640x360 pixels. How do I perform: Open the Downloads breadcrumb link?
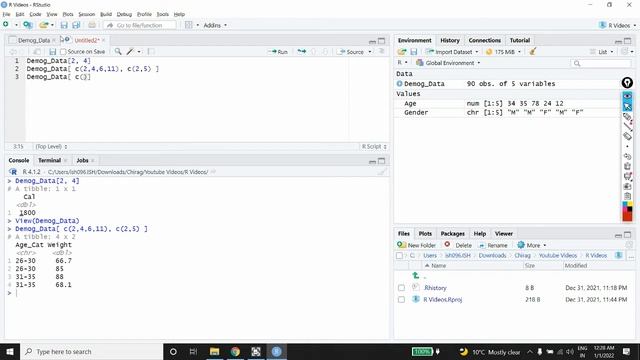pos(492,256)
